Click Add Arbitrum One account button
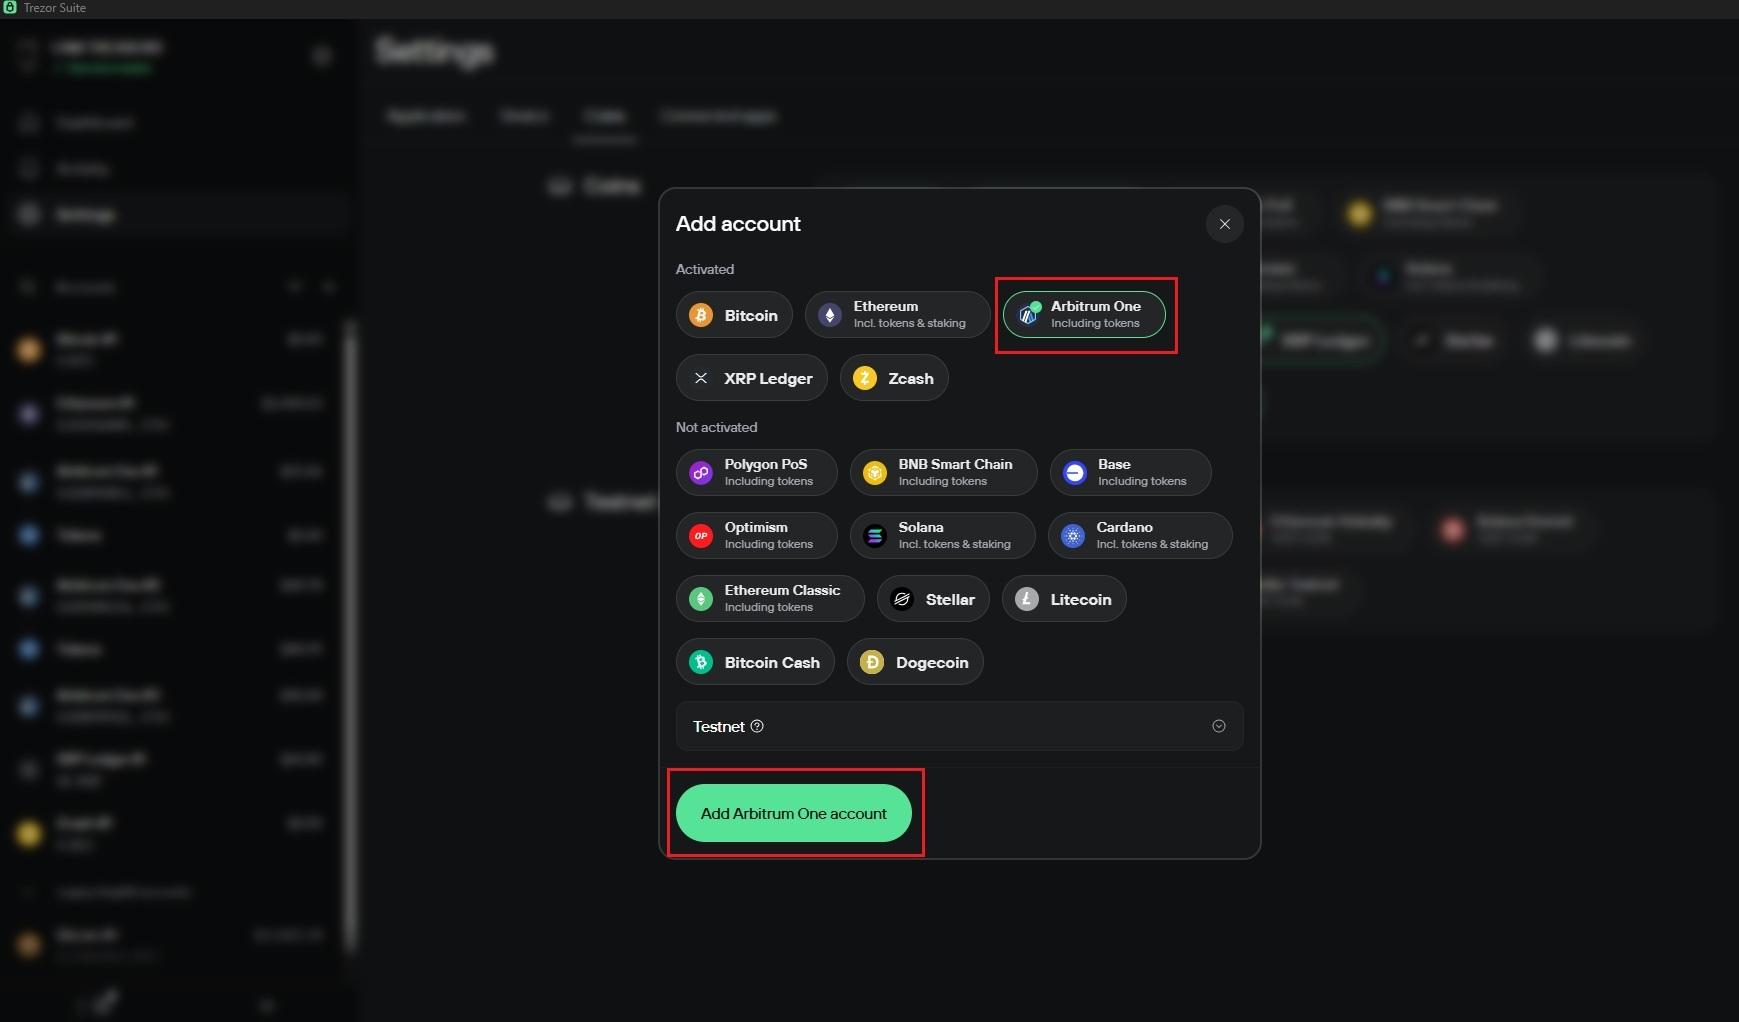The width and height of the screenshot is (1739, 1022). coord(794,813)
